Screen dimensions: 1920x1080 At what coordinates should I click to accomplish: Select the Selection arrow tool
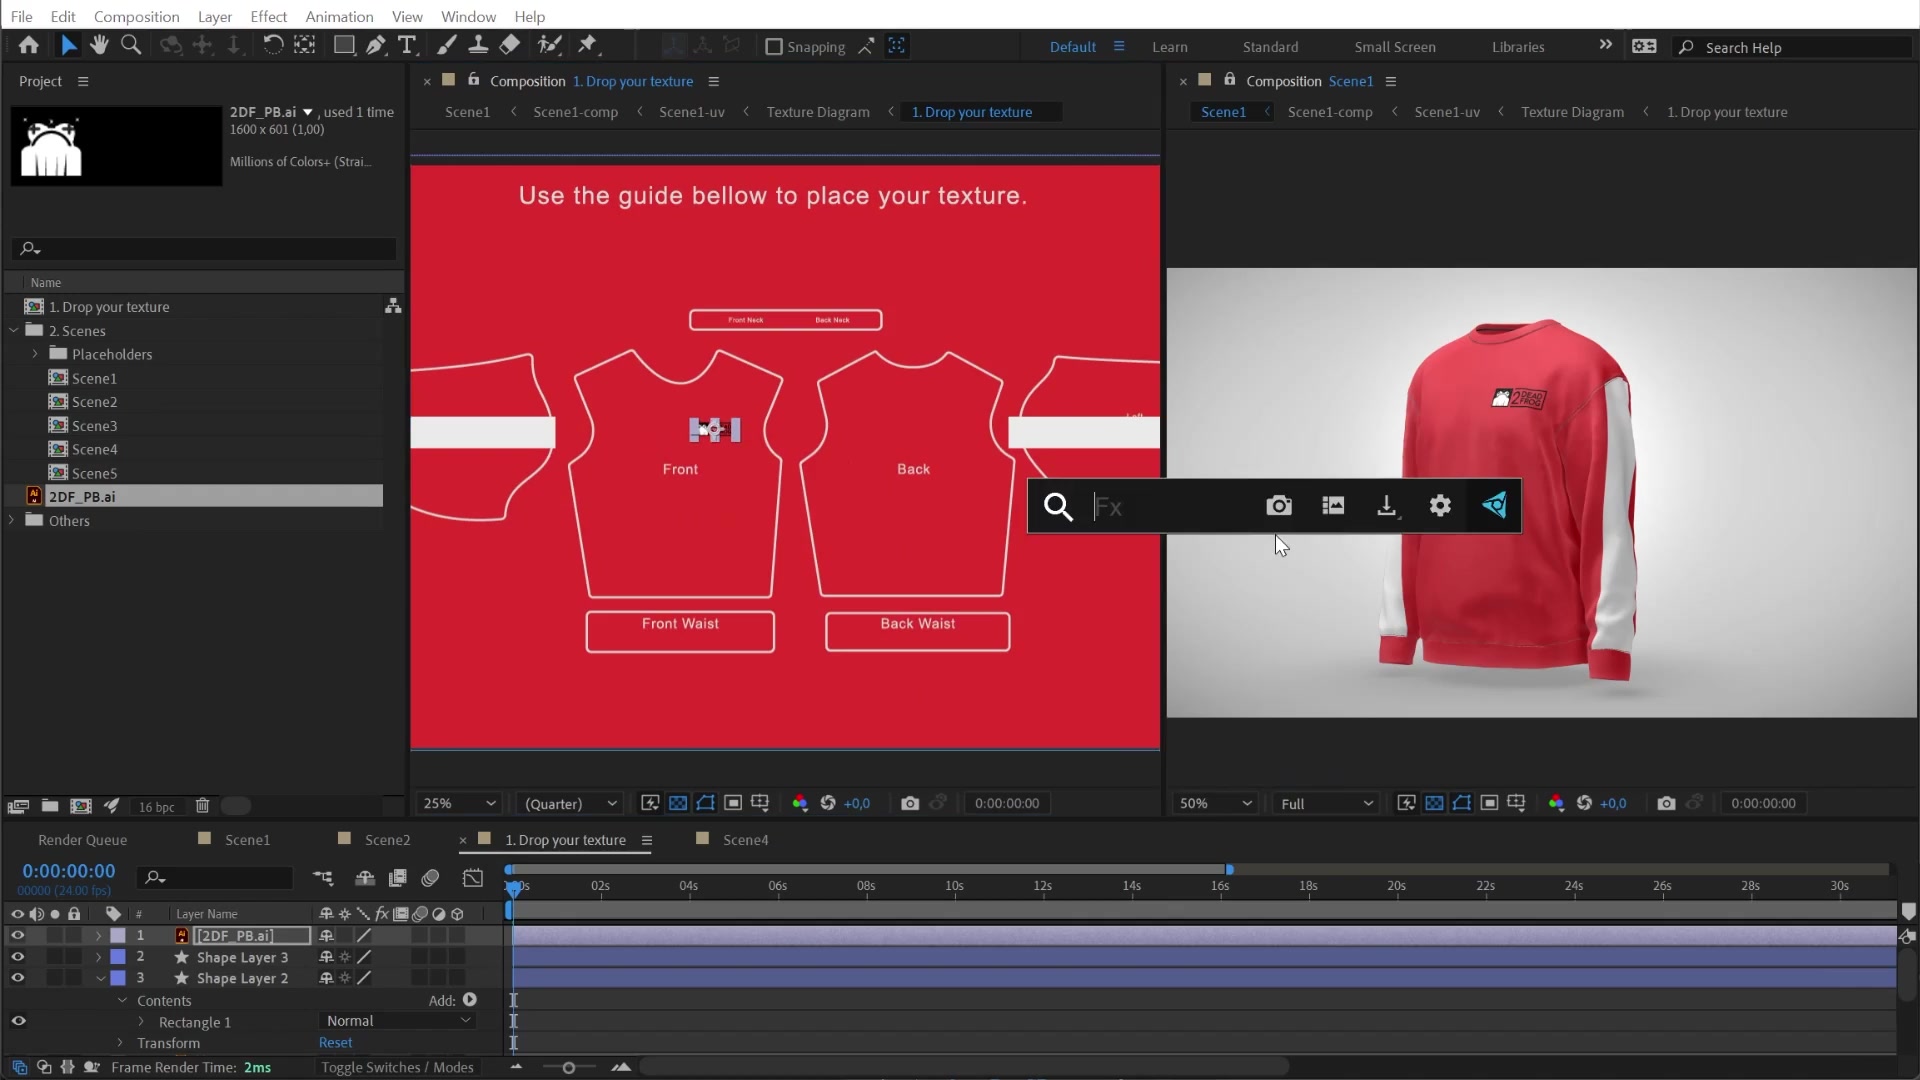tap(68, 45)
